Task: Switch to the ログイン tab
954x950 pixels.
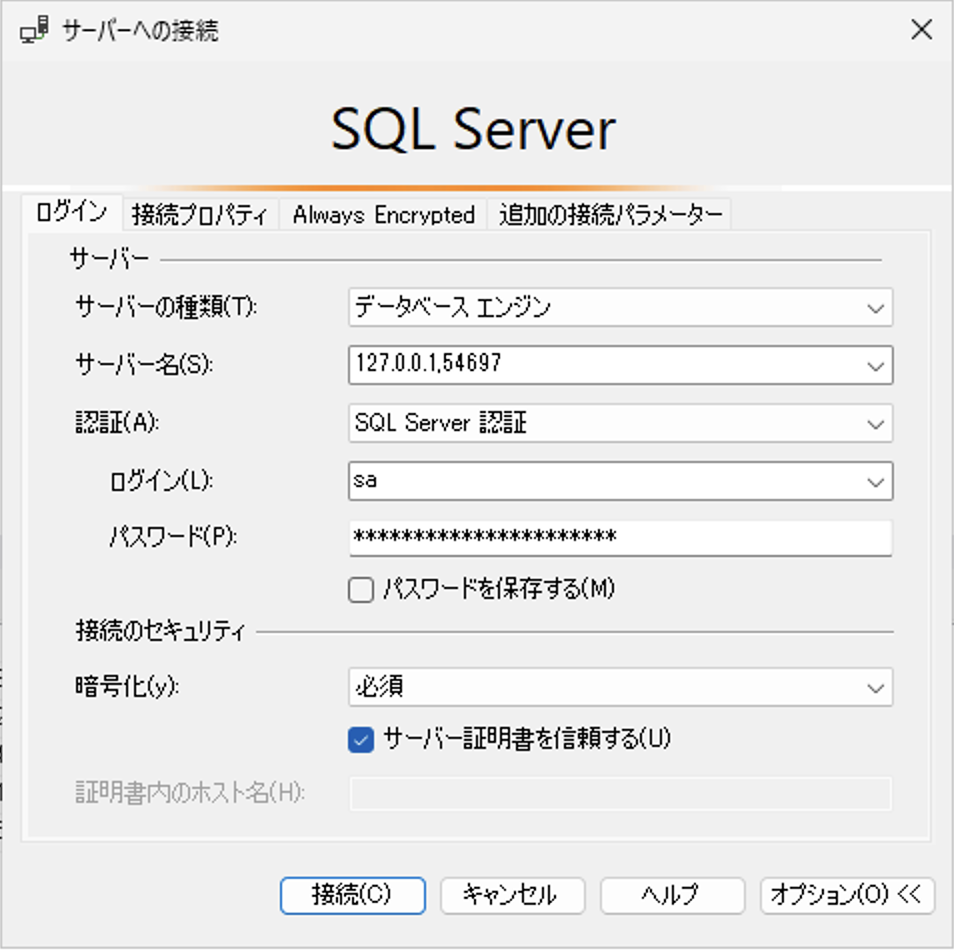Action: (72, 211)
